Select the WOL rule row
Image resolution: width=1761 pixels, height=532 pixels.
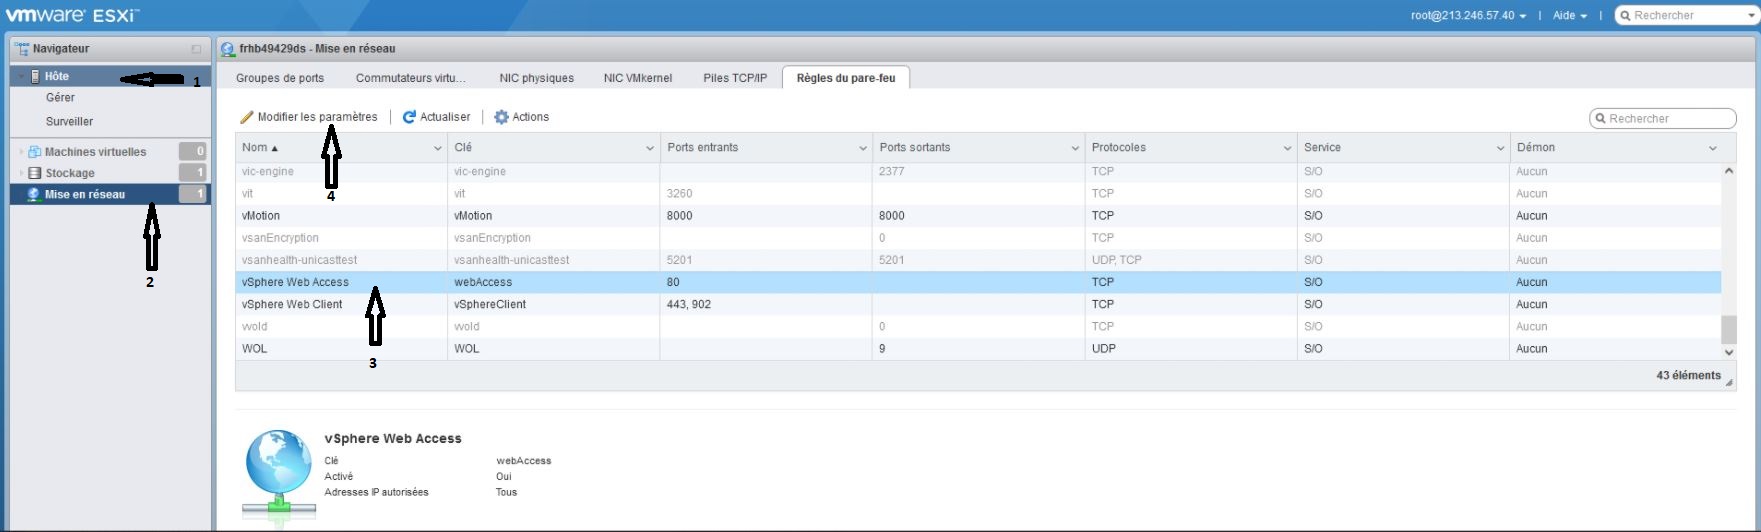click(978, 349)
